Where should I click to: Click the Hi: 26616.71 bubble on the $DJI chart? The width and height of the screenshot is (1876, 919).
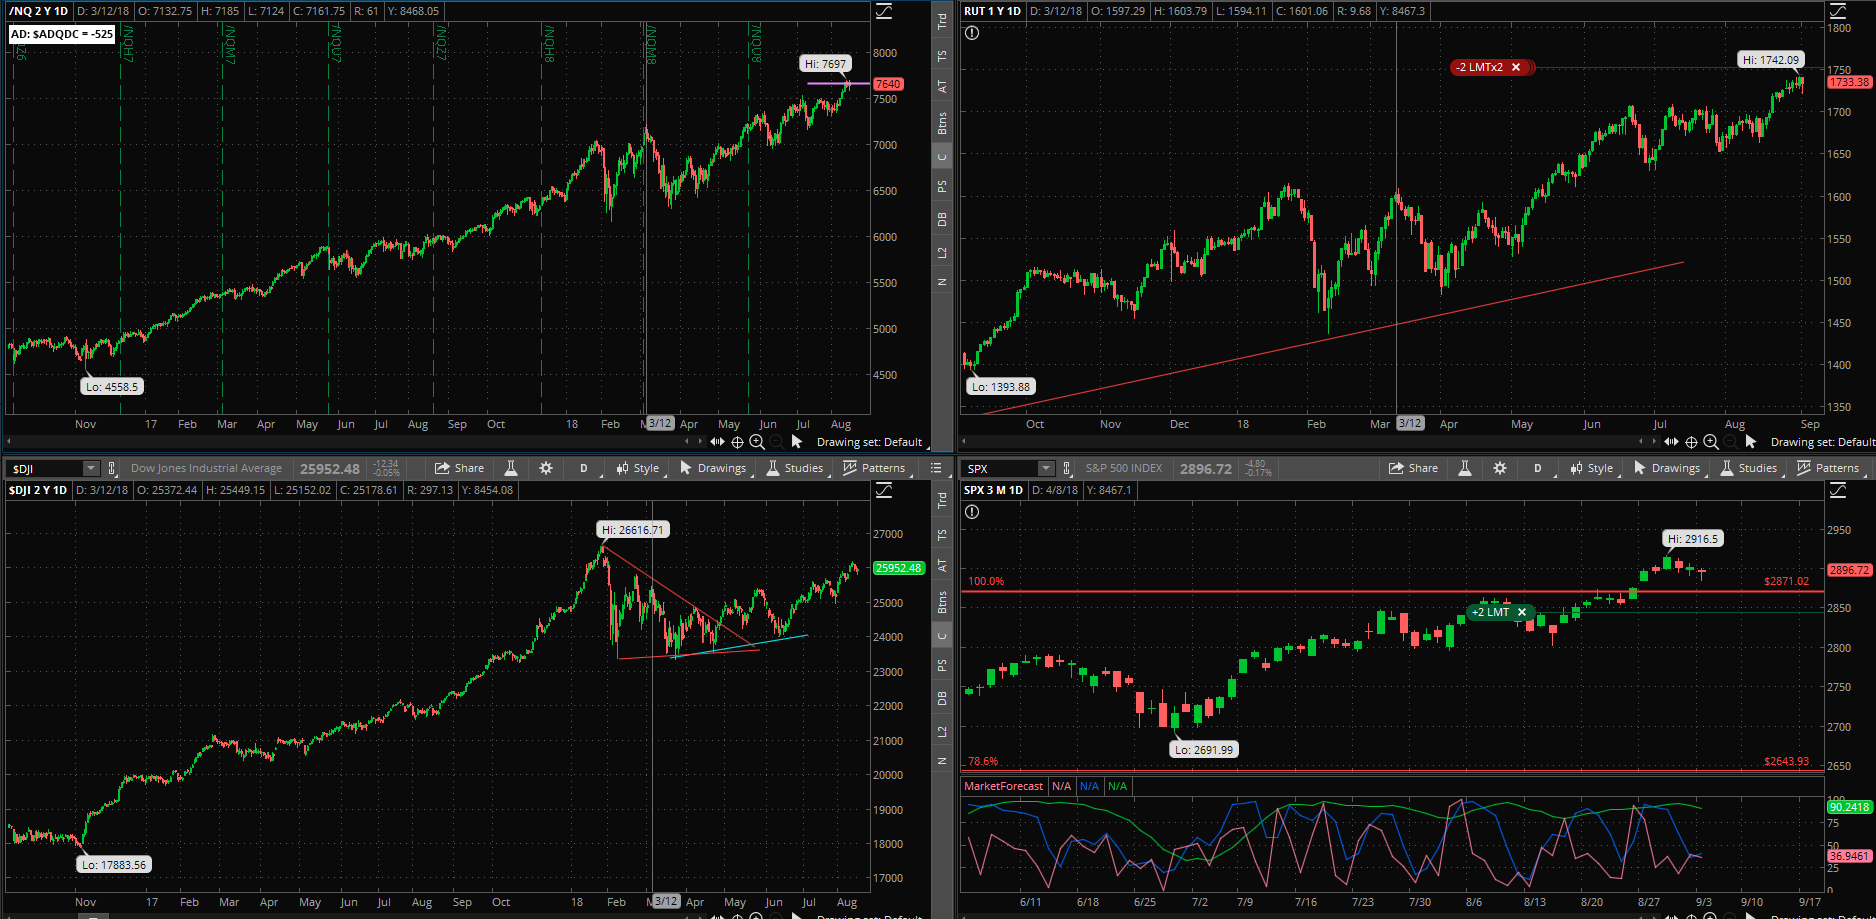[x=633, y=530]
